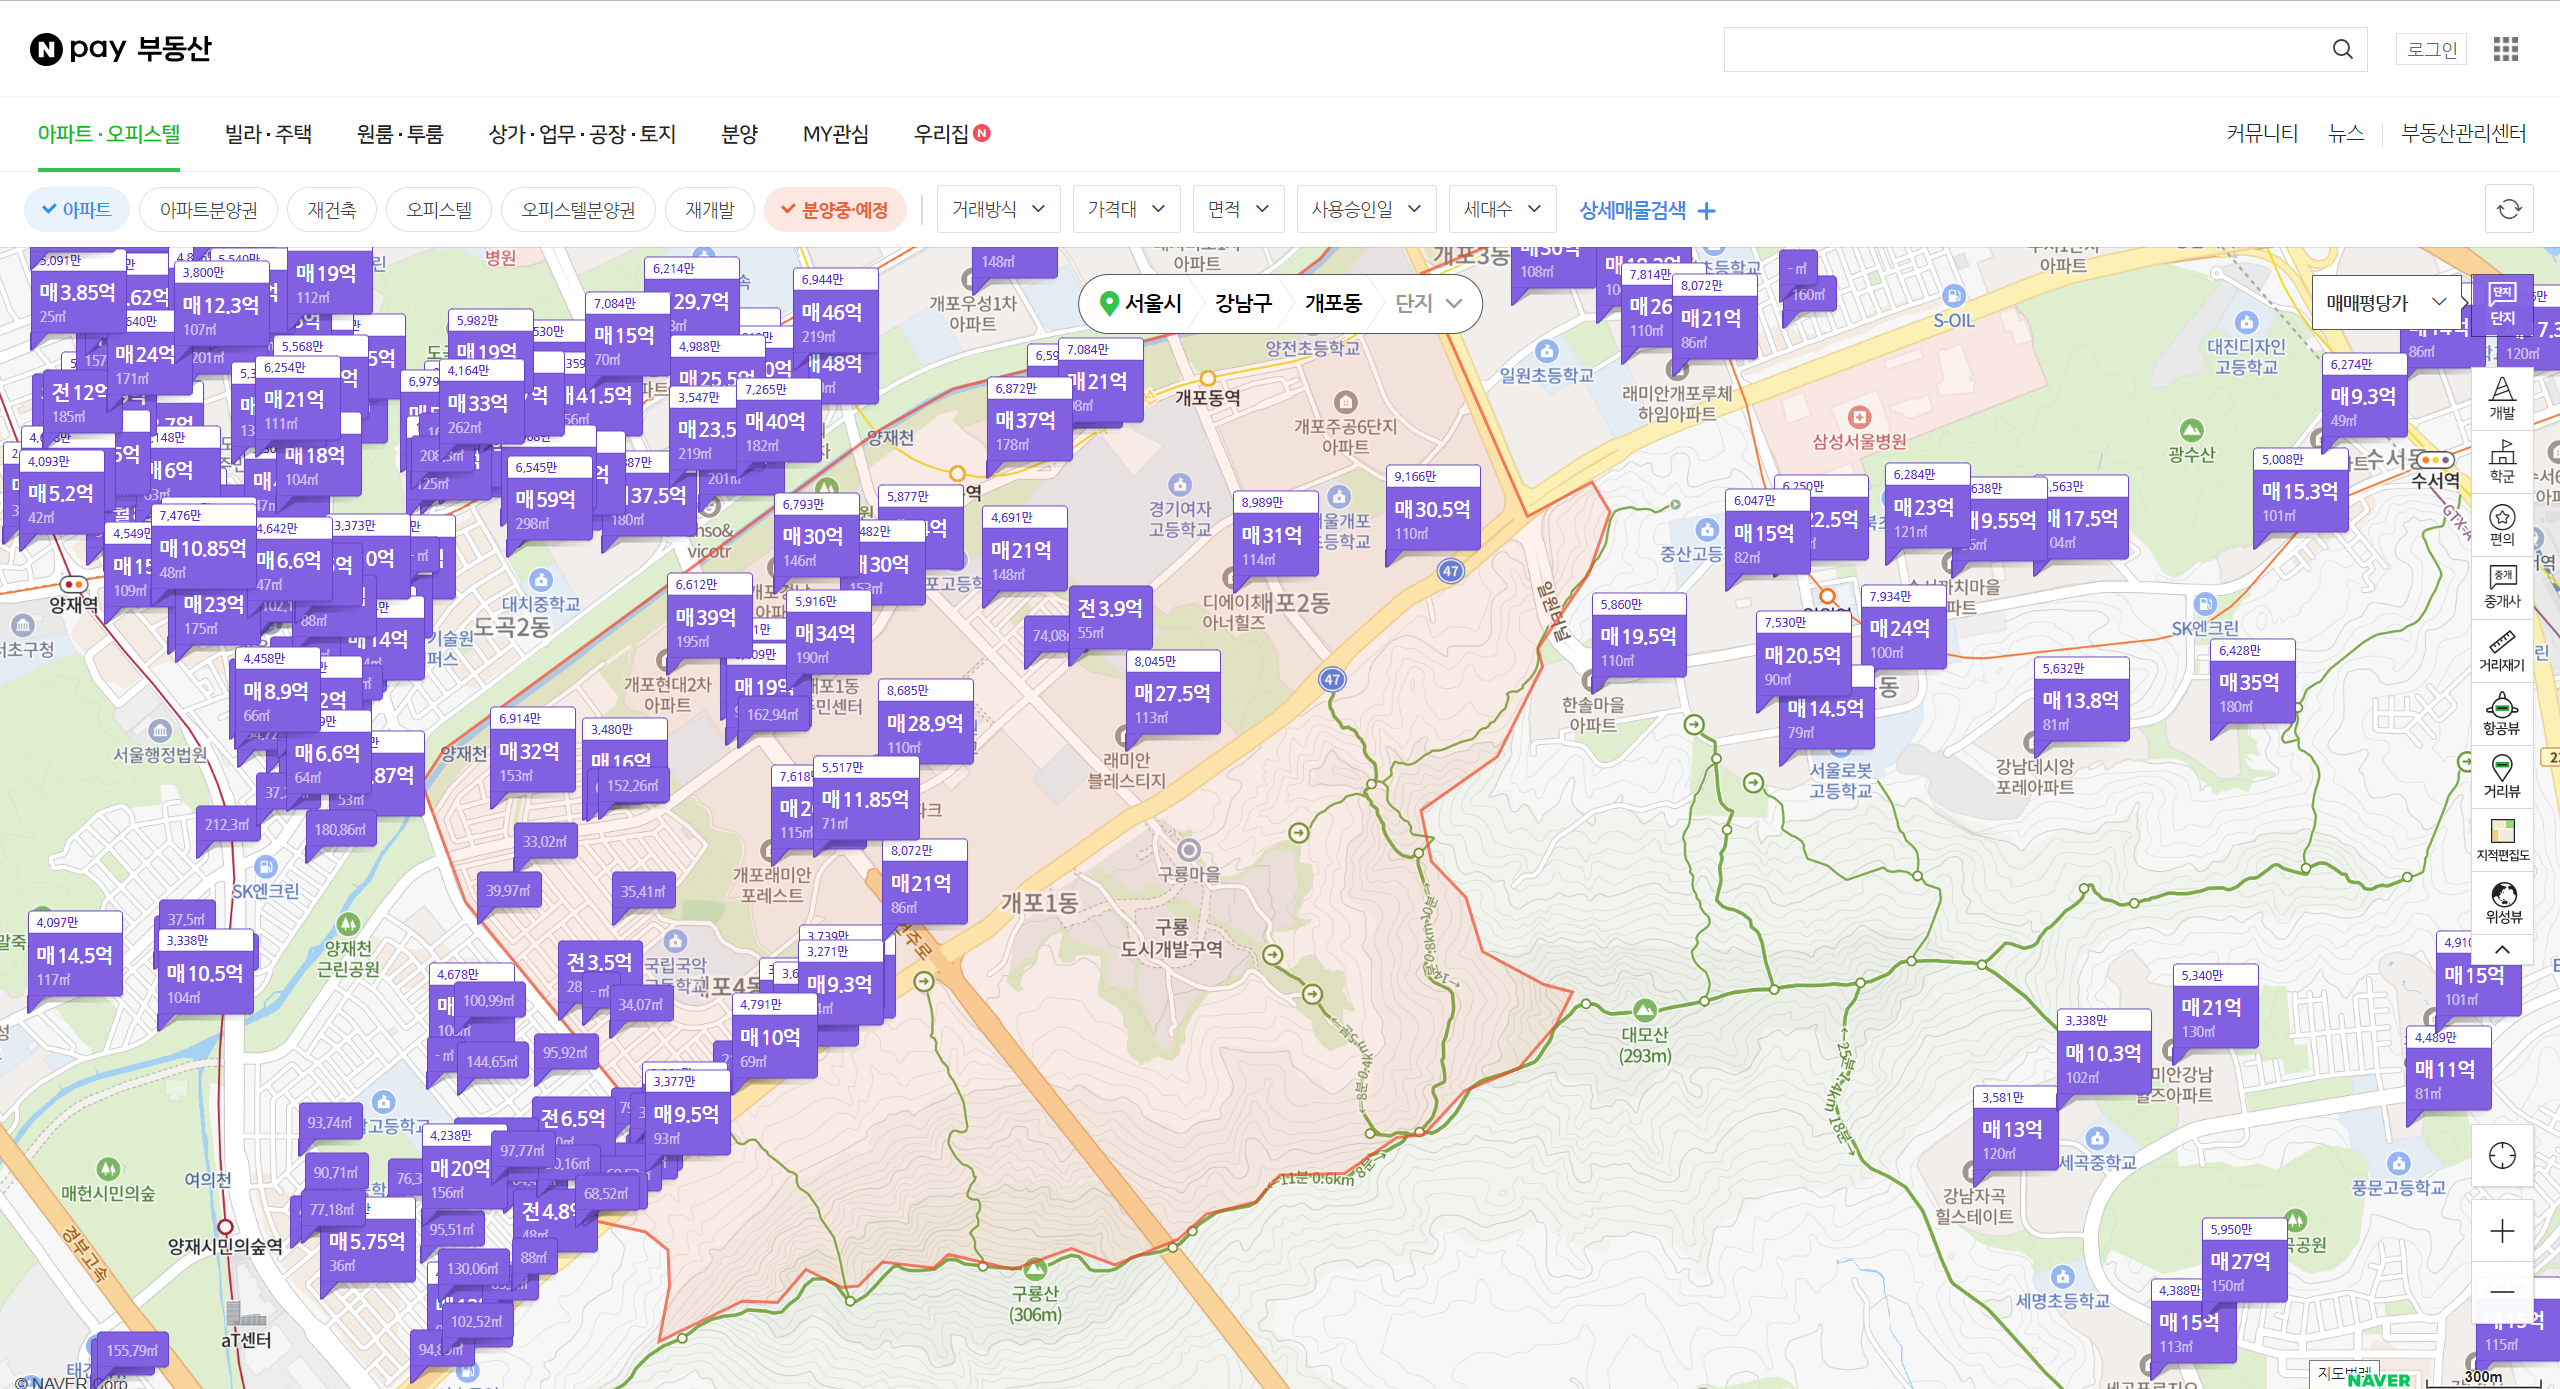Activate the 거리뷰 street view icon

(2501, 777)
